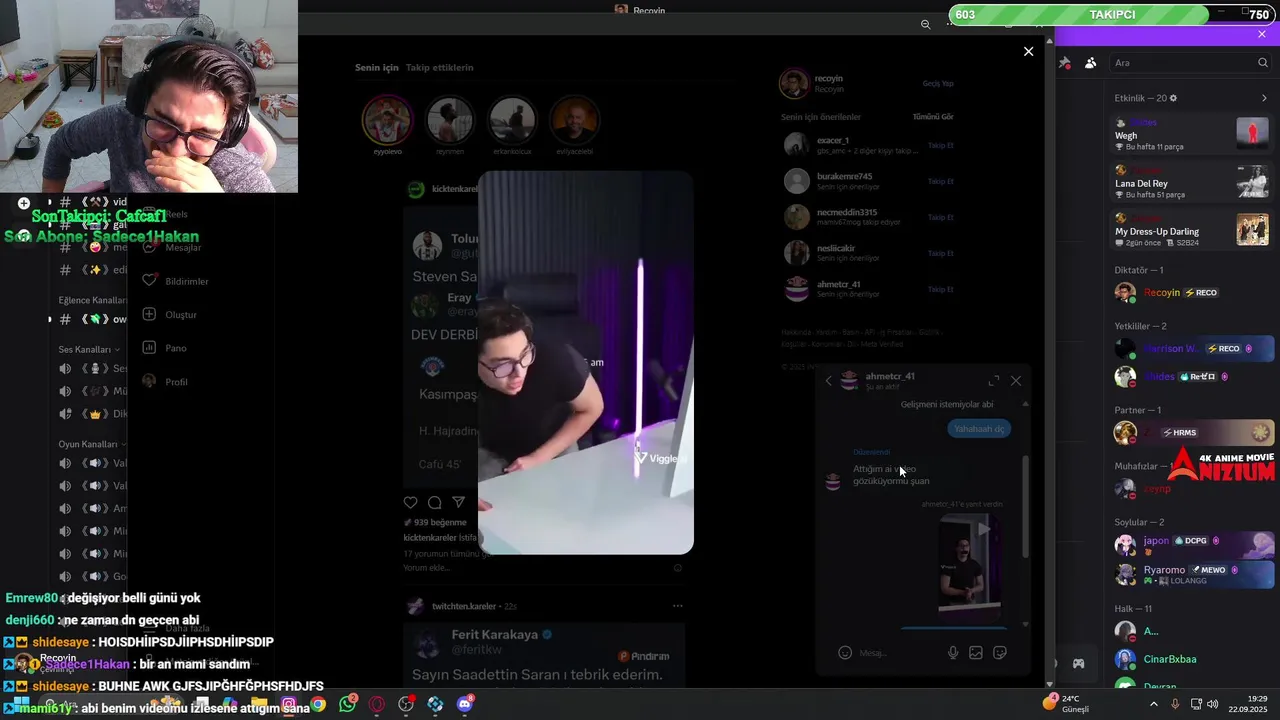The image size is (1280, 720).
Task: Open Instagram from the taskbar
Action: click(289, 704)
